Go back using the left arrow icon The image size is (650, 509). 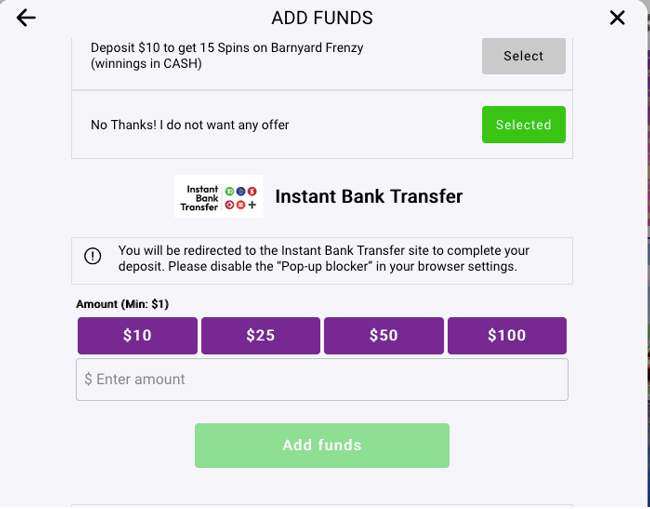26,18
